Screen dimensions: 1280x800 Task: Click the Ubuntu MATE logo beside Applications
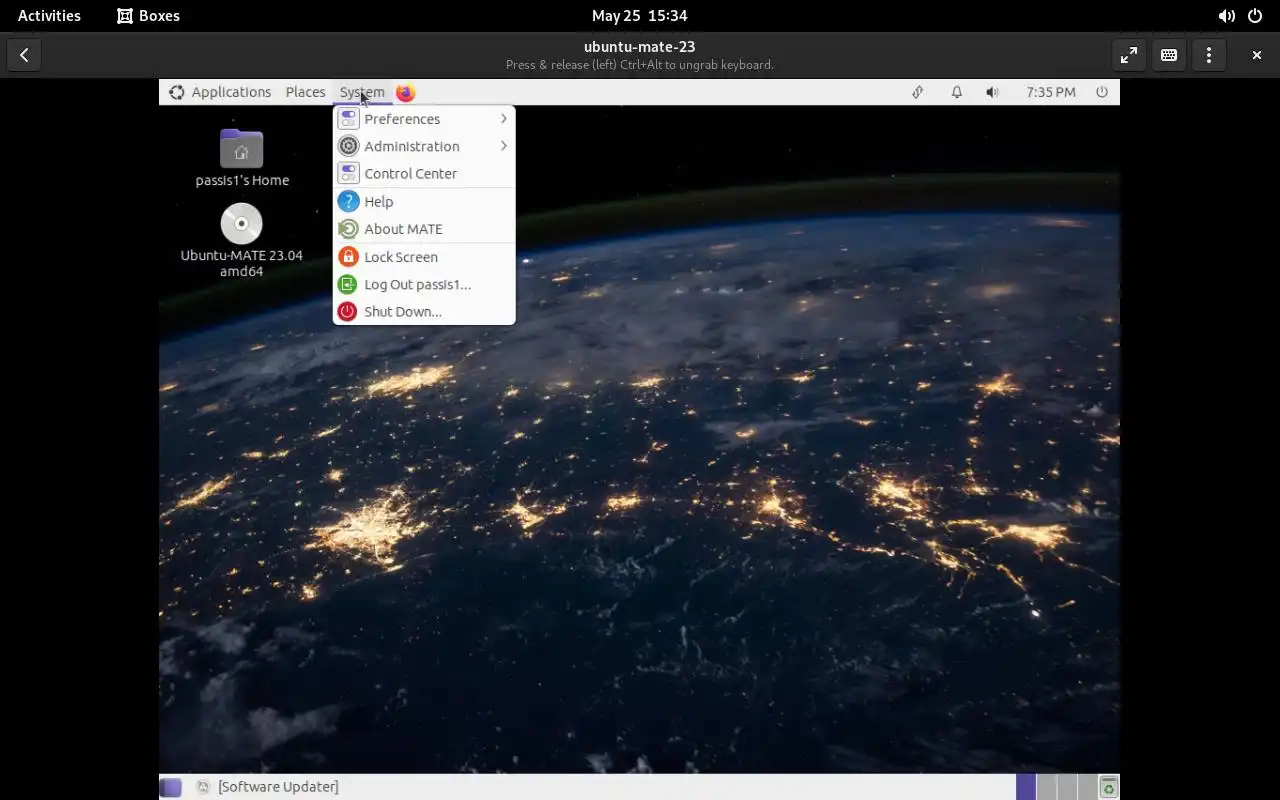[176, 92]
